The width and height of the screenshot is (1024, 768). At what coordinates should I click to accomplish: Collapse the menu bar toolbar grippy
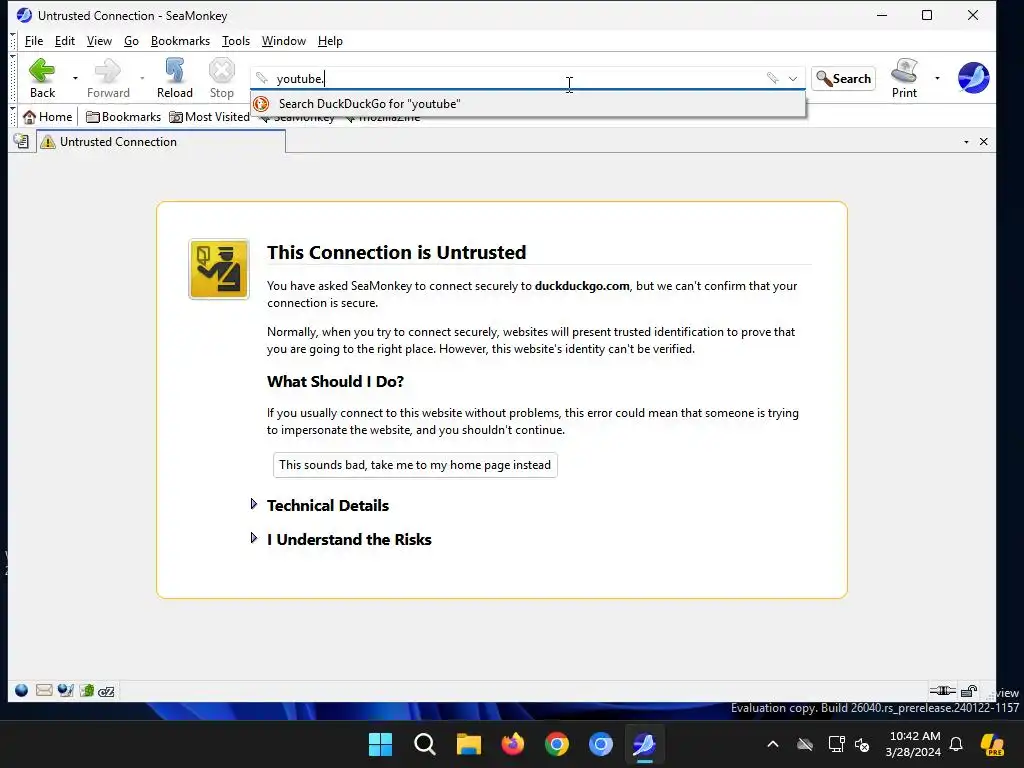13,40
